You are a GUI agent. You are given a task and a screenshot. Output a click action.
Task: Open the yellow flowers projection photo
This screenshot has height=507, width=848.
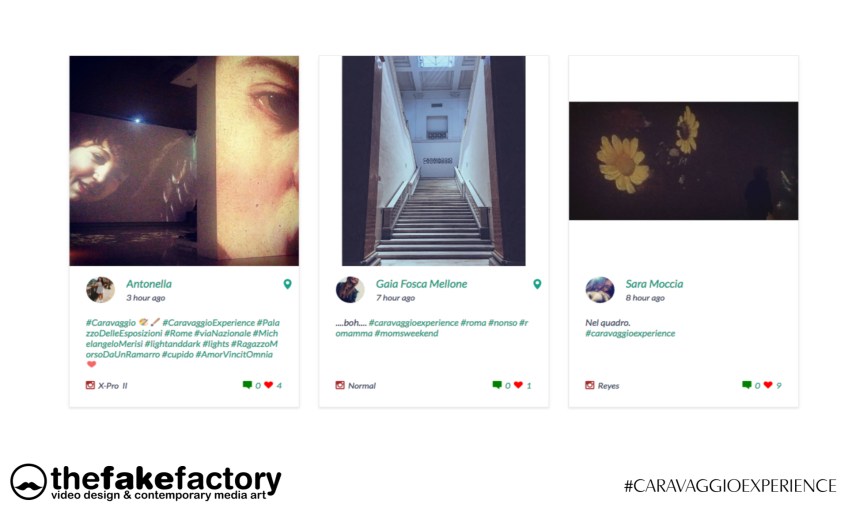click(684, 161)
